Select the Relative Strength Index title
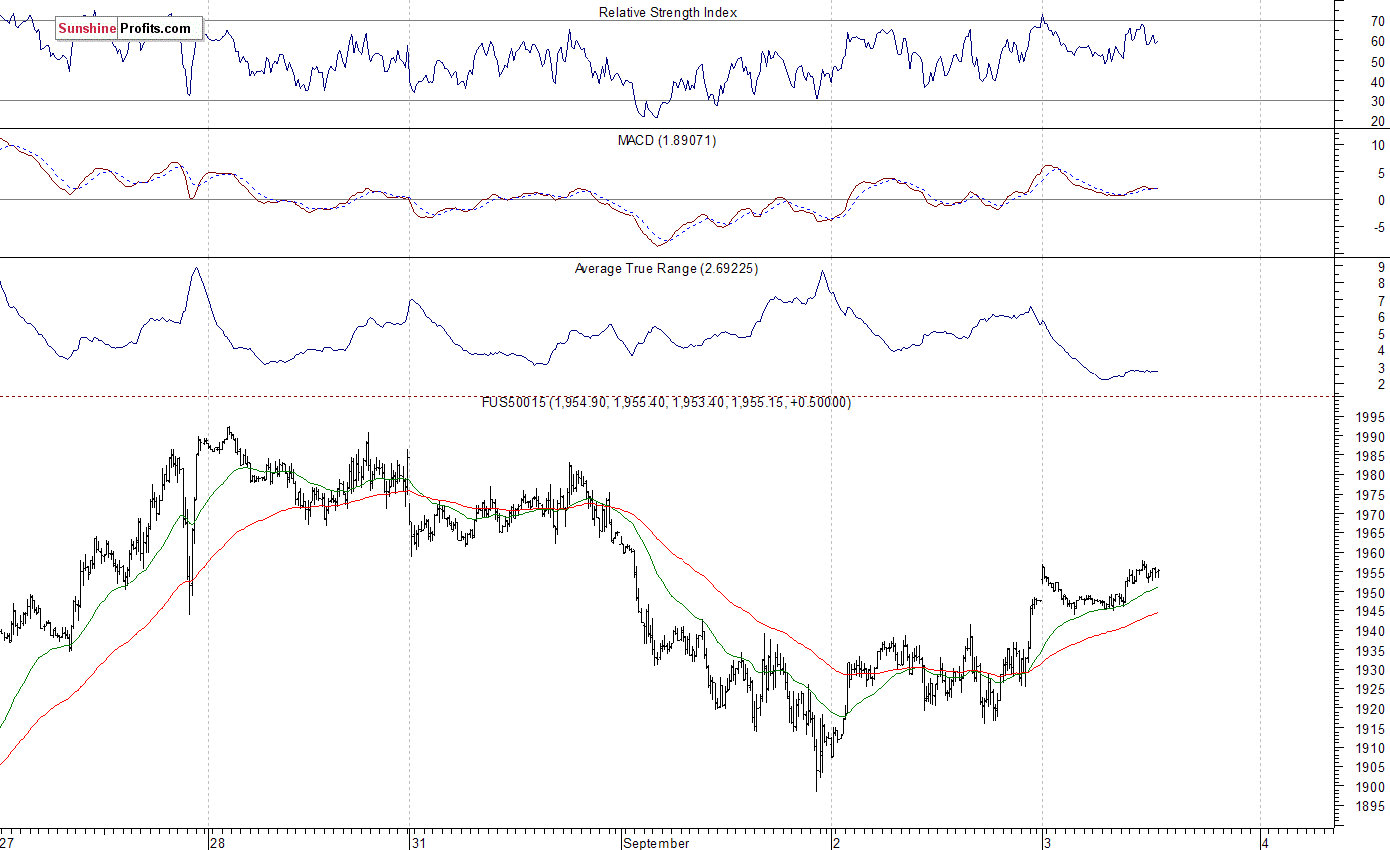1390x850 pixels. pyautogui.click(x=668, y=12)
